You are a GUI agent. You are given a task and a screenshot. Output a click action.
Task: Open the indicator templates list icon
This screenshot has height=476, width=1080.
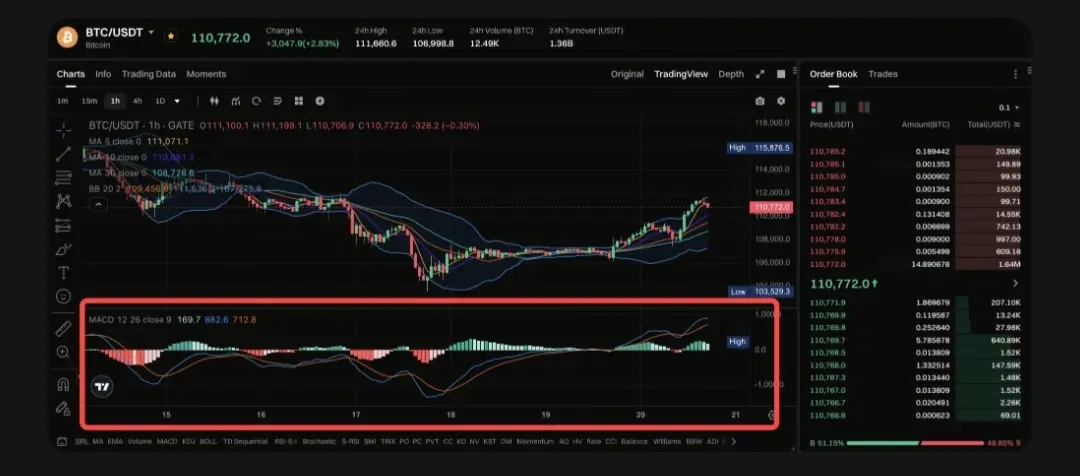[x=278, y=101]
